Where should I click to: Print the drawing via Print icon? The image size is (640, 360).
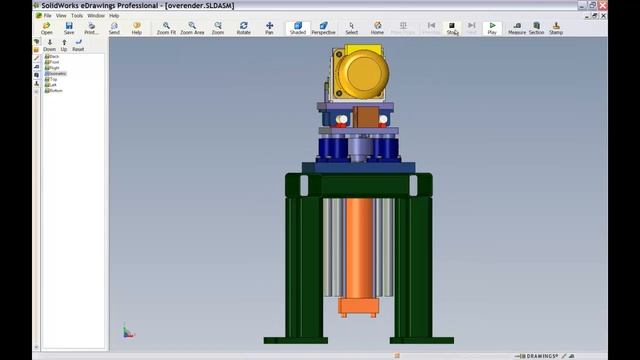[91, 28]
